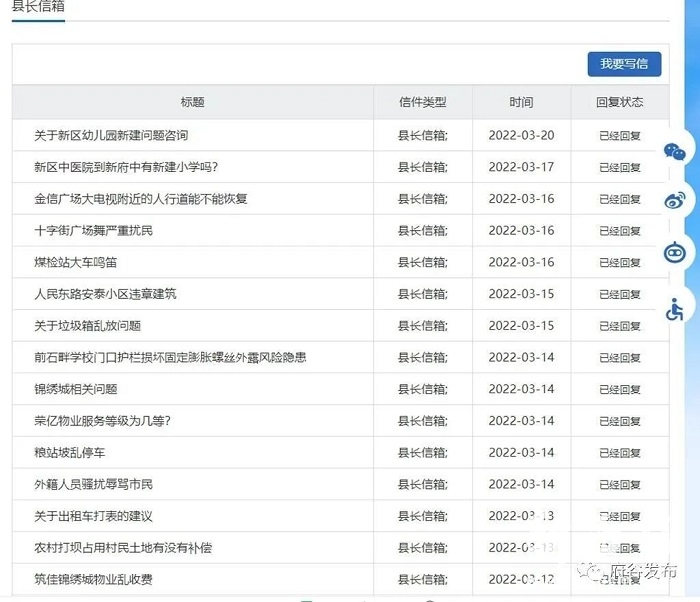Select the 县长信箱 tab heading
Image resolution: width=700 pixels, height=602 pixels.
click(39, 6)
